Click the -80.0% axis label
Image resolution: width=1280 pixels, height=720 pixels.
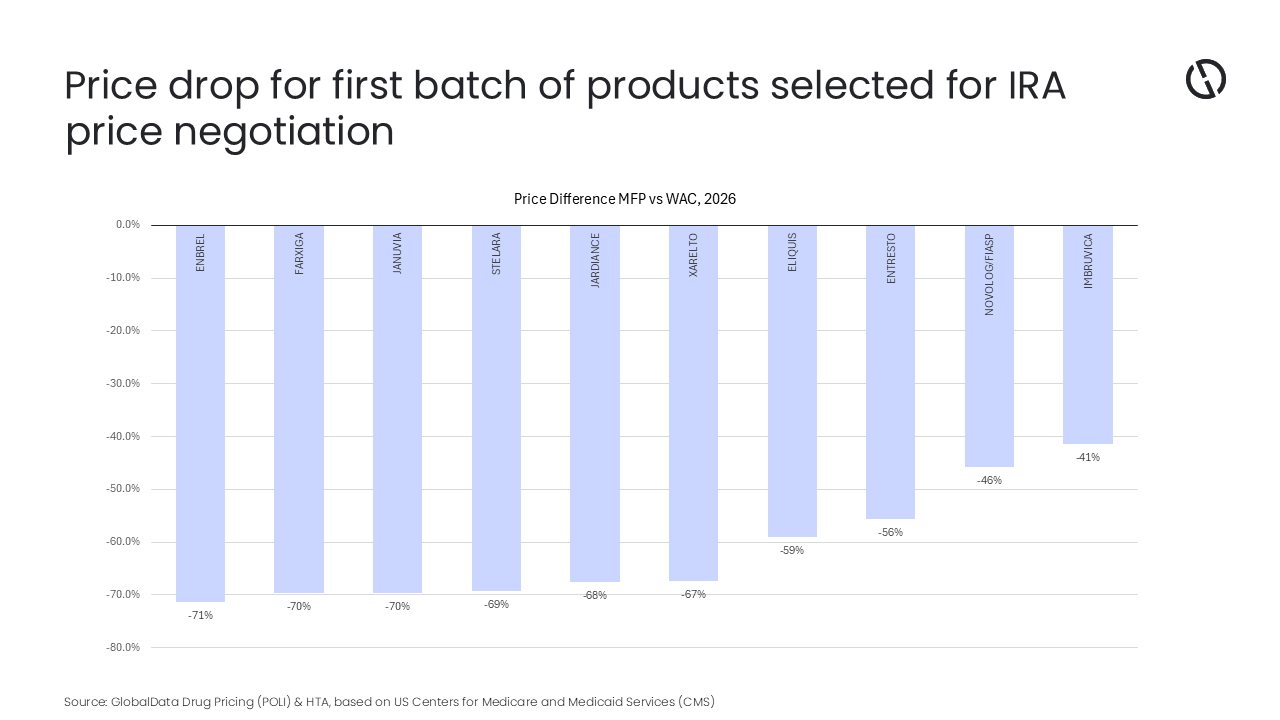(124, 647)
